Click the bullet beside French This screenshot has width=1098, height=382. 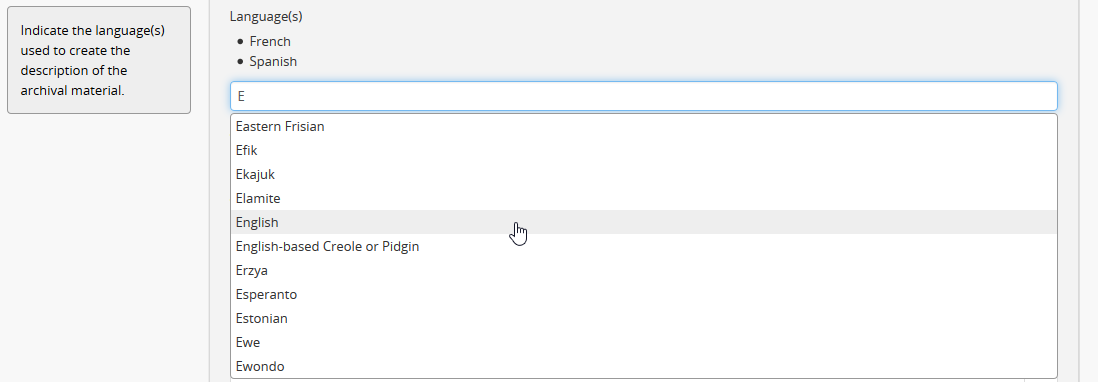(x=241, y=42)
